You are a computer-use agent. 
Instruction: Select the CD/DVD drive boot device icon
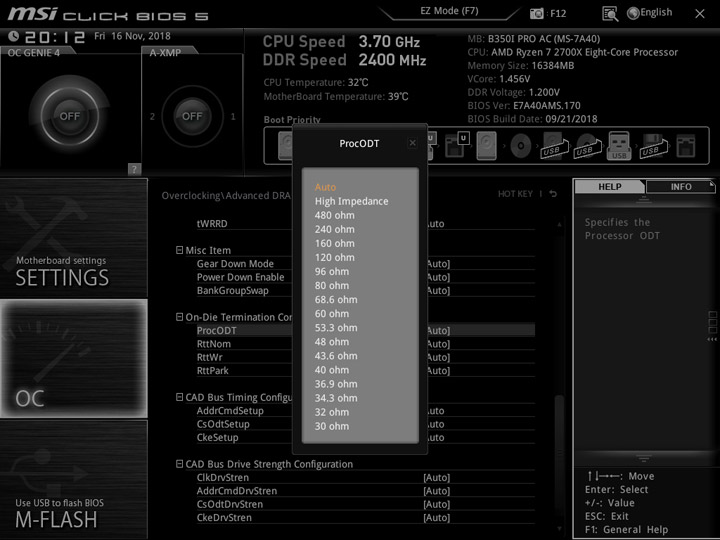click(x=520, y=146)
